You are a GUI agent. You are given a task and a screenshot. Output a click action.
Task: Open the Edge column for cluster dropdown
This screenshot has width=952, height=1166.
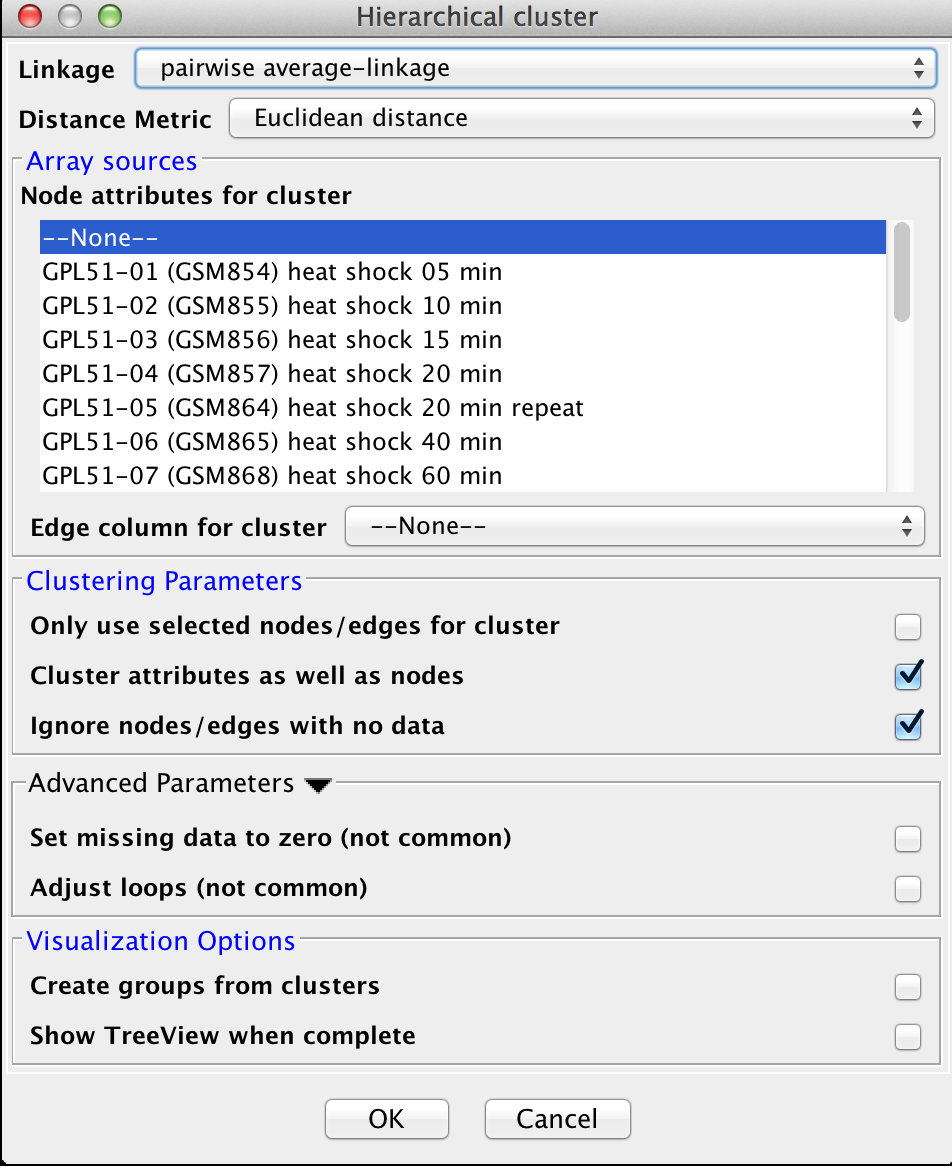tap(635, 526)
